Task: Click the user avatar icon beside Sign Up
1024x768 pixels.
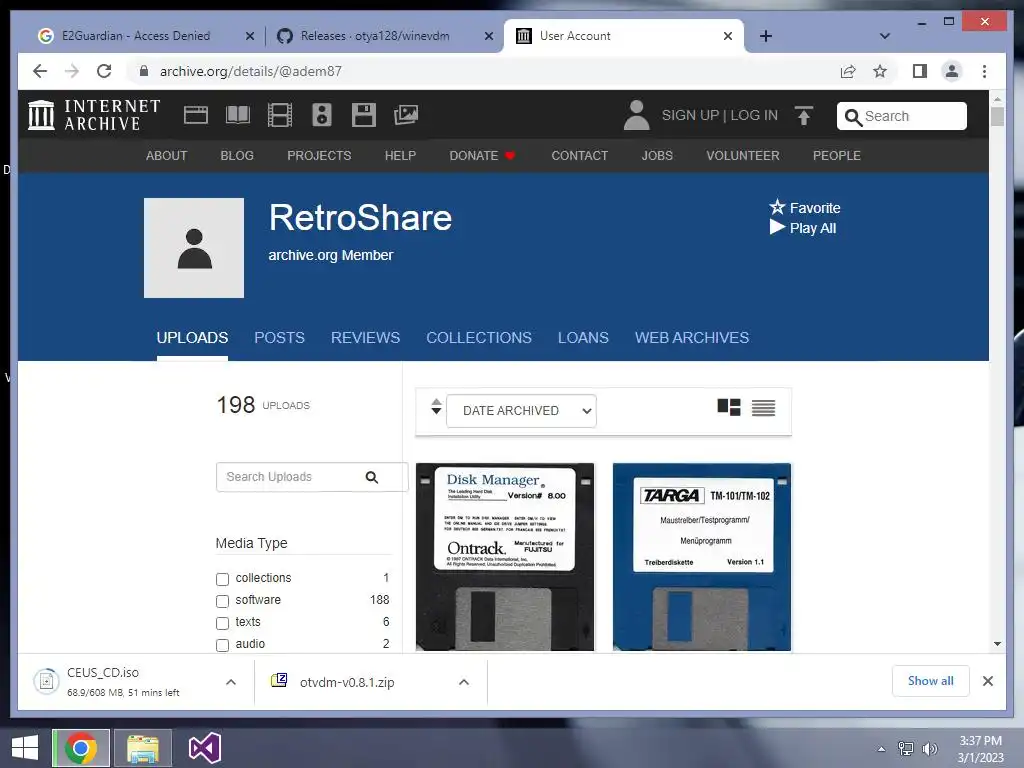Action: click(x=636, y=115)
